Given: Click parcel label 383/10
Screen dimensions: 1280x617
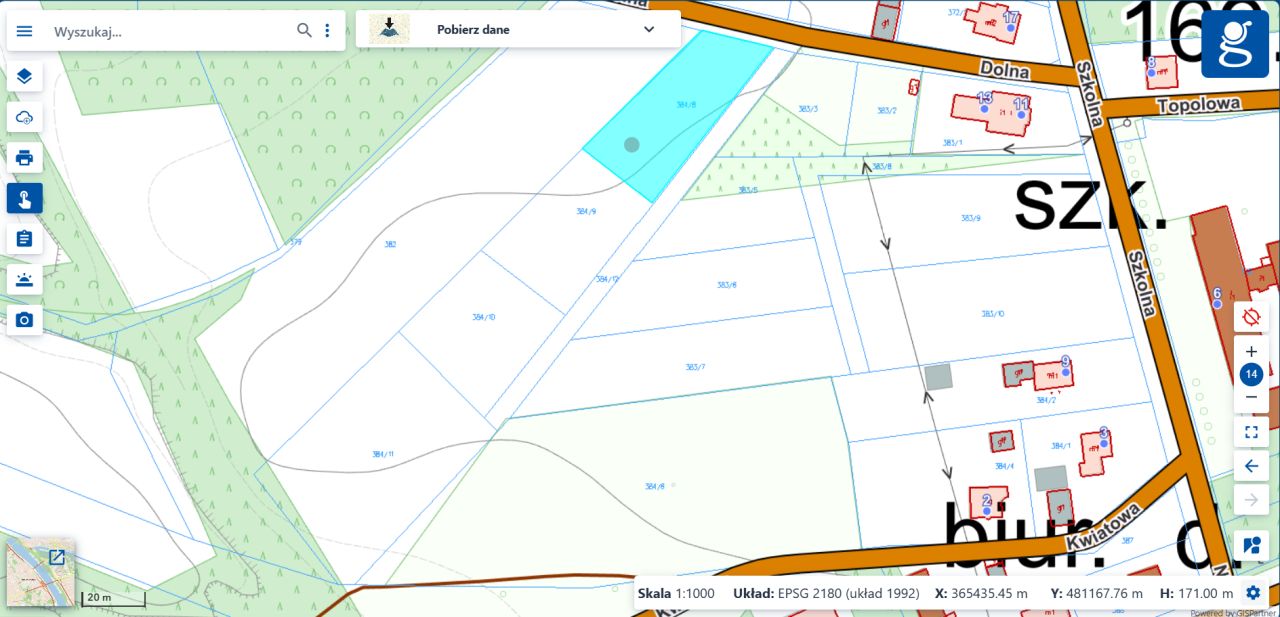Looking at the screenshot, I should [x=992, y=314].
